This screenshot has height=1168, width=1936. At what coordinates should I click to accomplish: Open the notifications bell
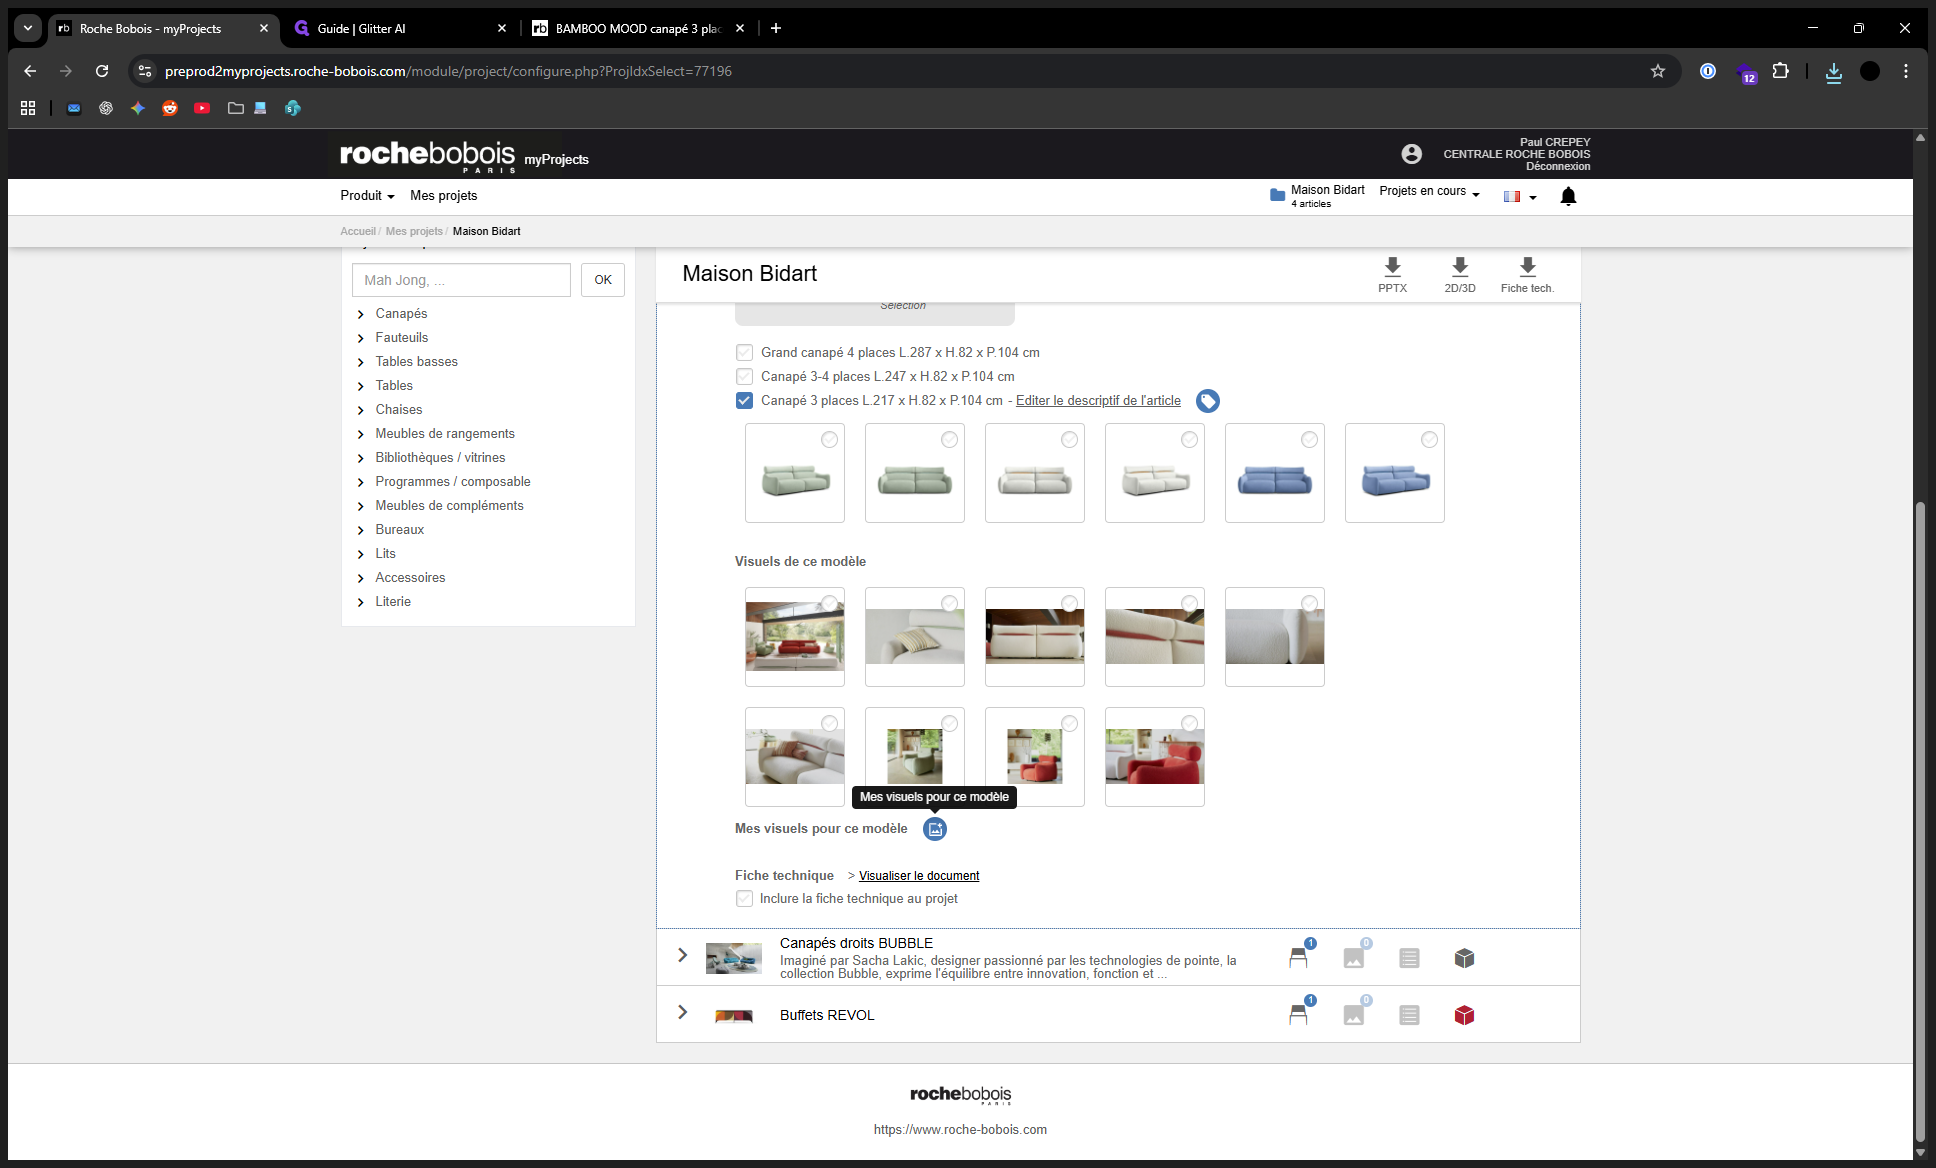(x=1568, y=196)
